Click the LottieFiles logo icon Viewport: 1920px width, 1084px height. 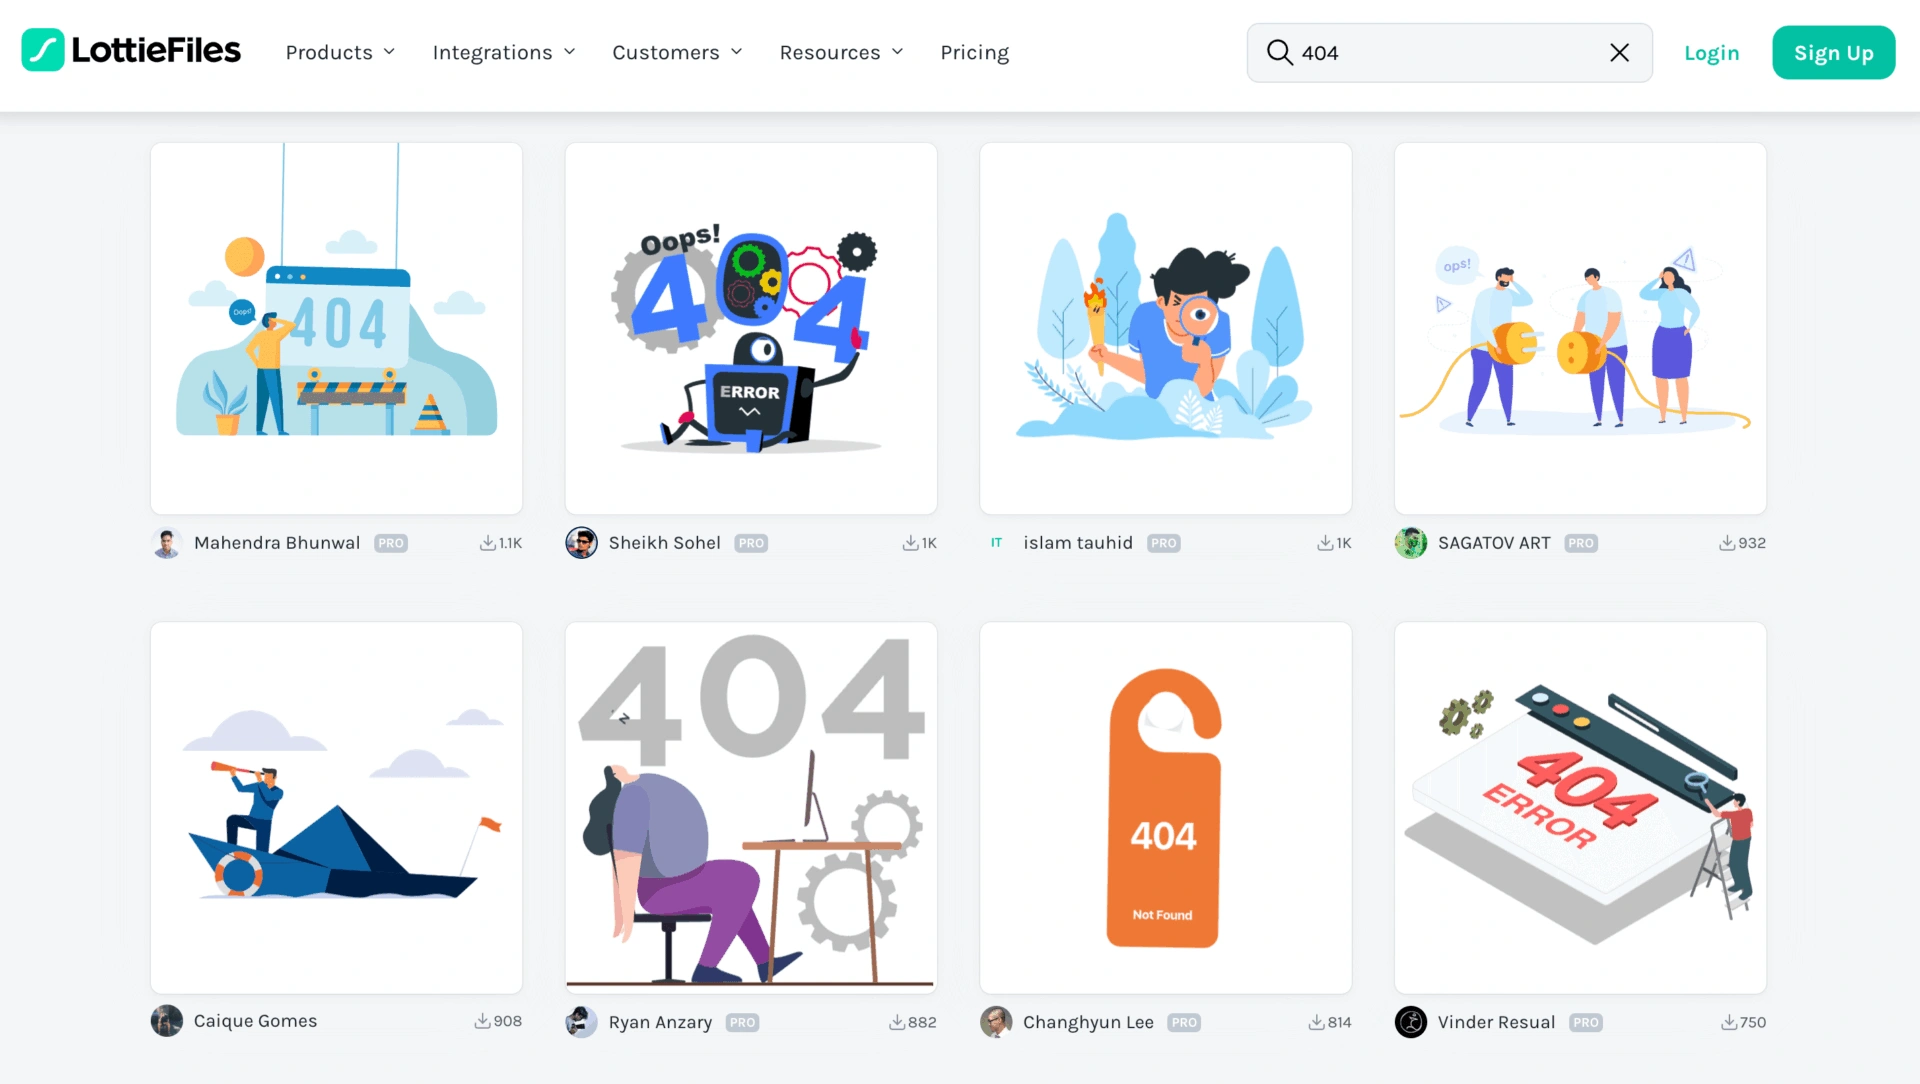point(43,50)
